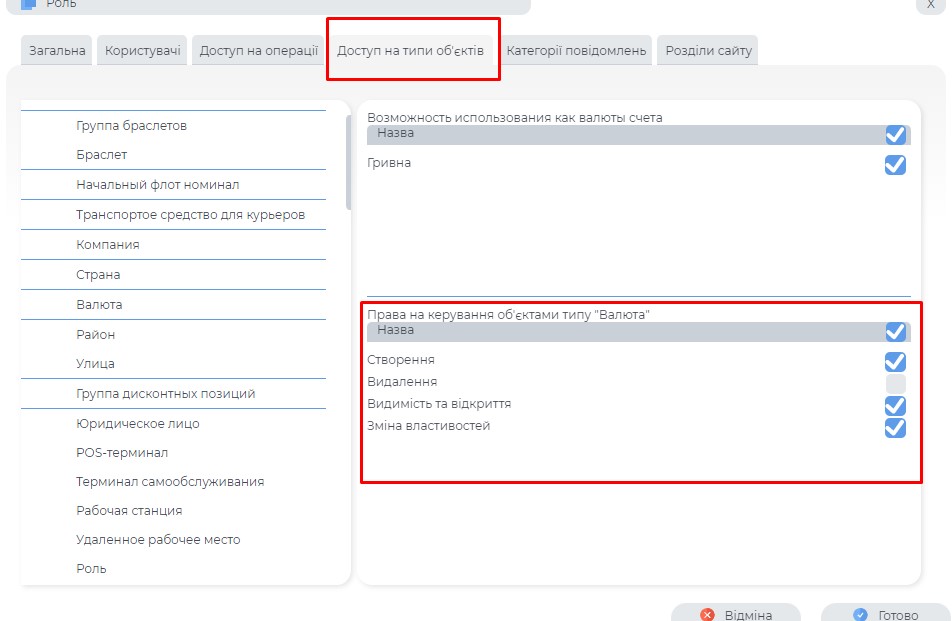Toggle the Назва header checkbox for currency rights
Viewport: 952px width, 621px height.
click(x=895, y=331)
